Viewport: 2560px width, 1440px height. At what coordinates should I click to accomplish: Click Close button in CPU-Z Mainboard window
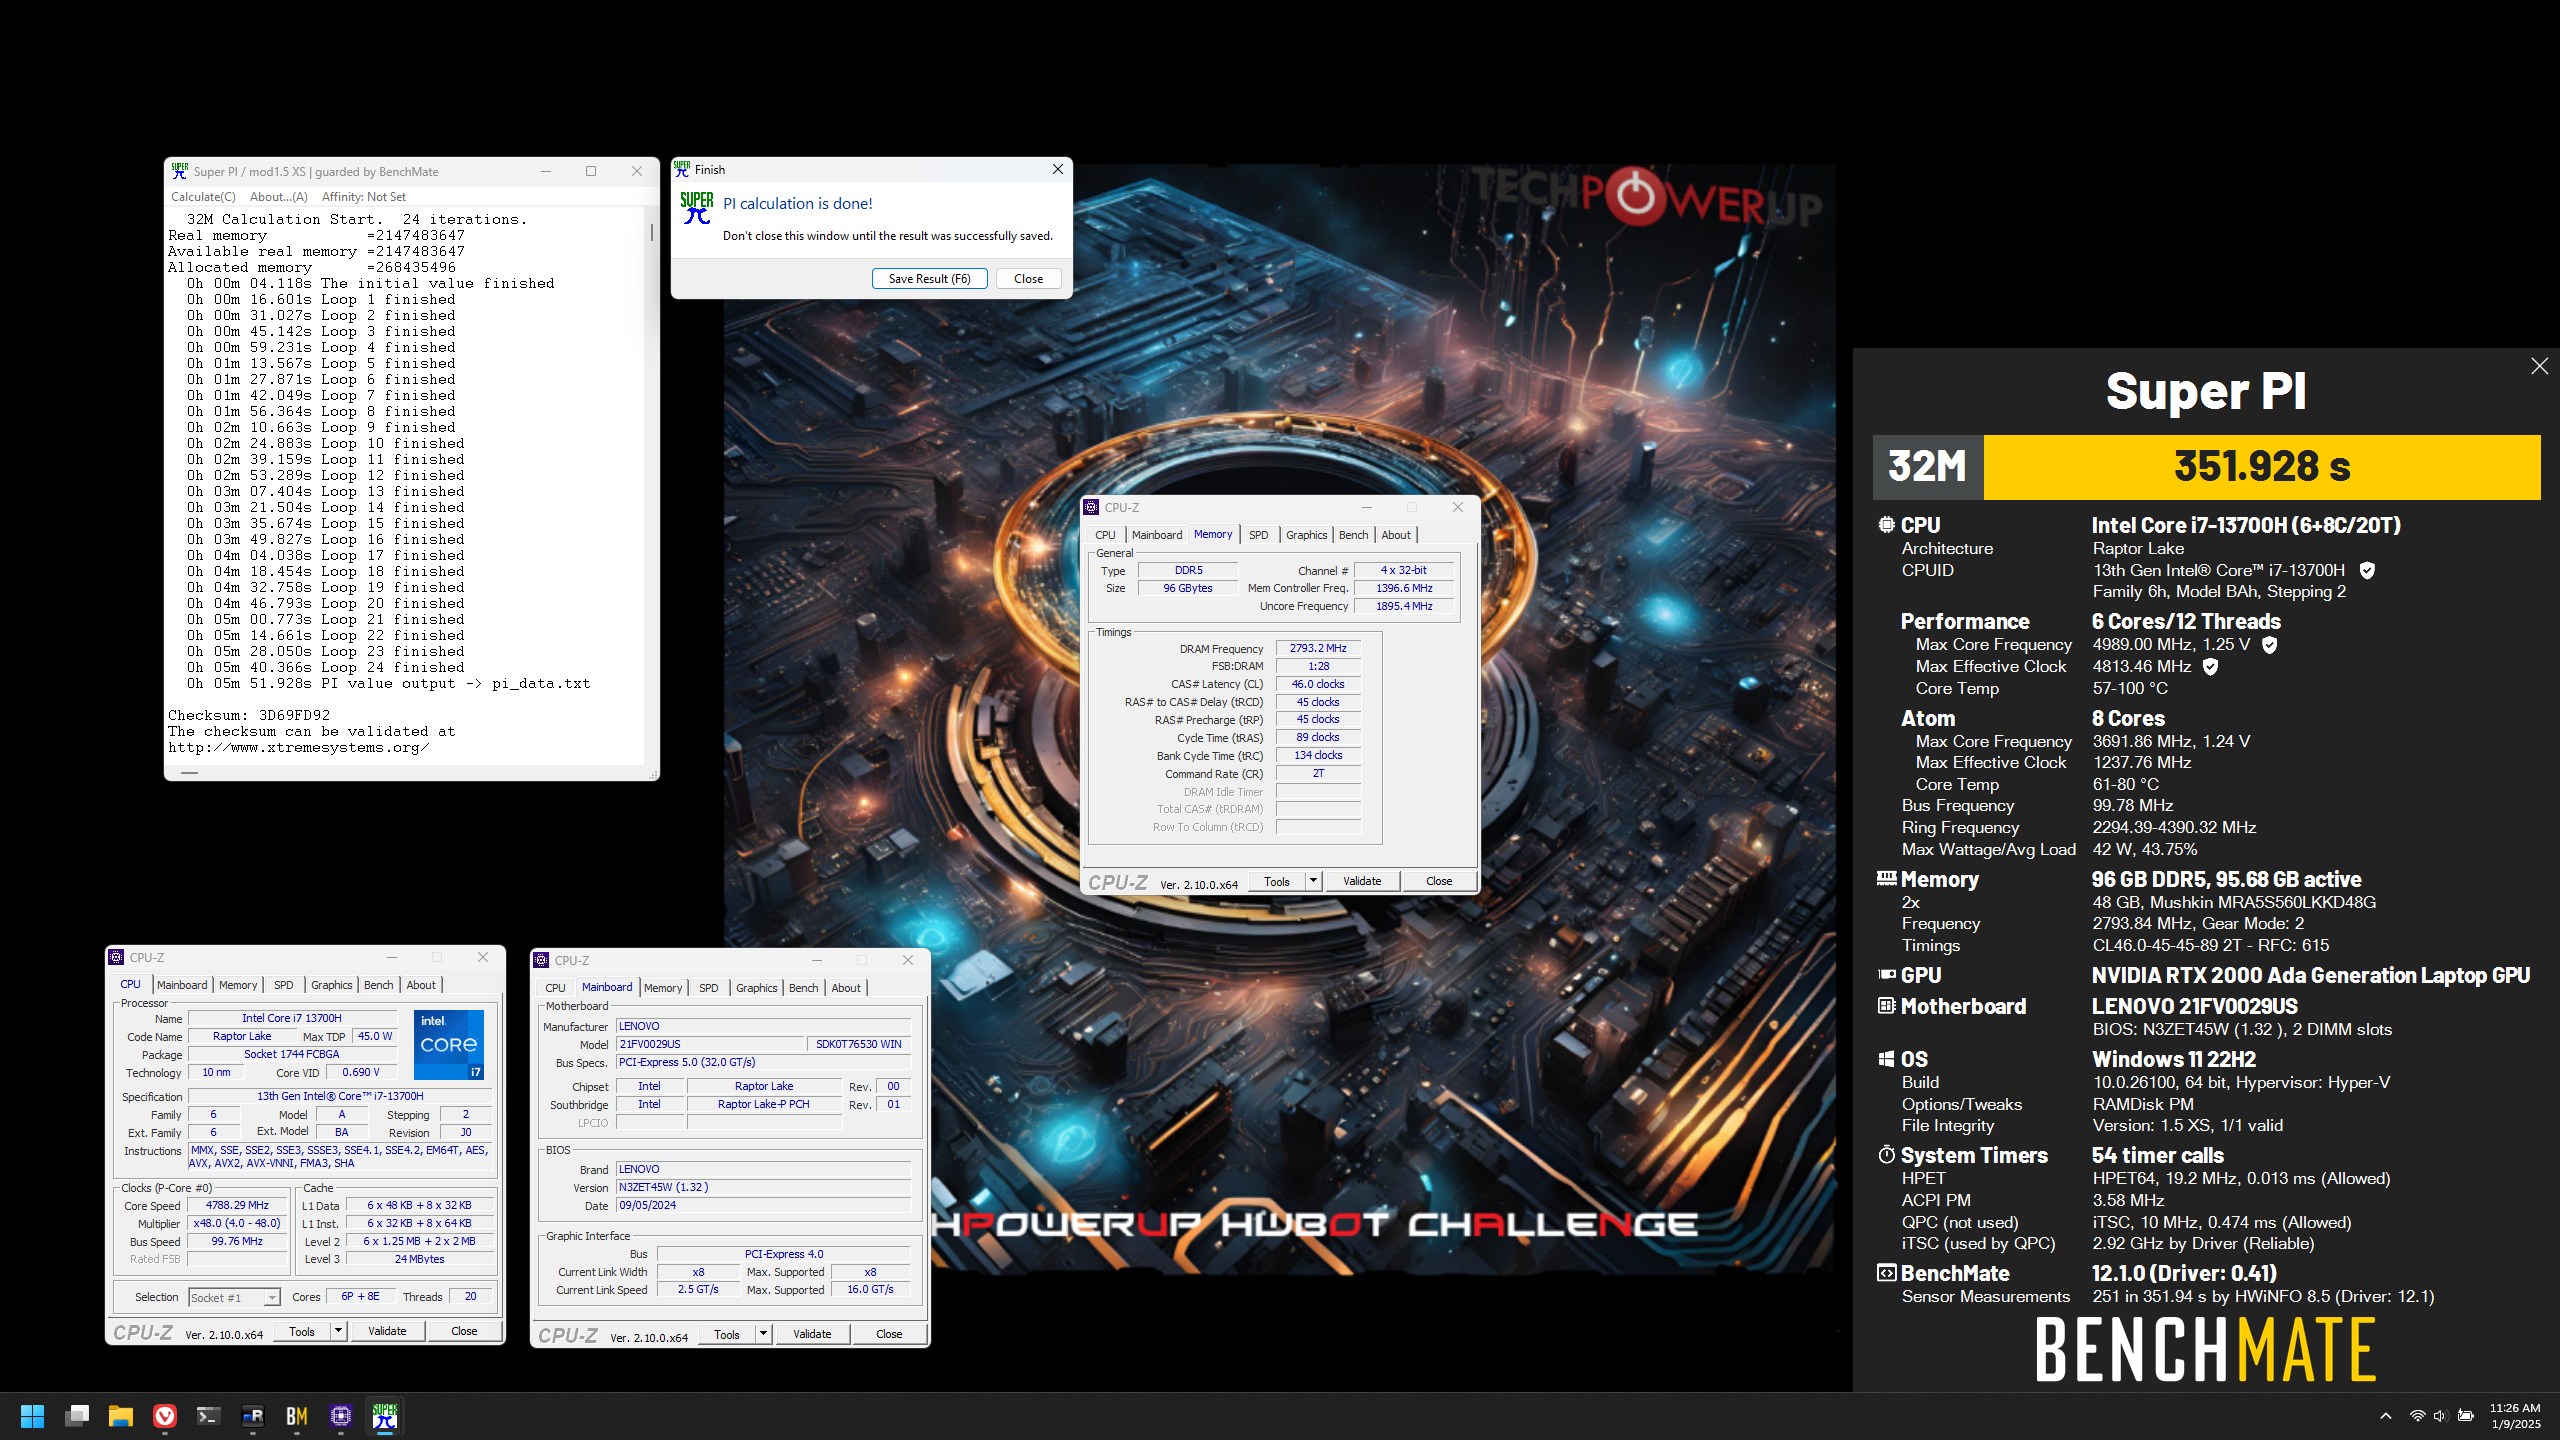889,1334
